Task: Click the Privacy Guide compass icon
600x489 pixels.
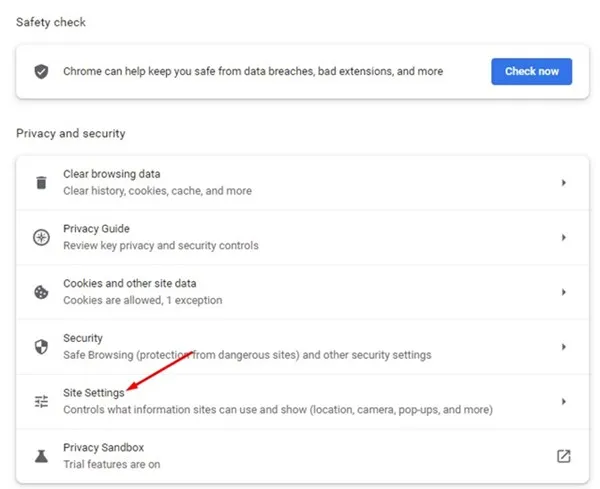Action: coord(41,238)
